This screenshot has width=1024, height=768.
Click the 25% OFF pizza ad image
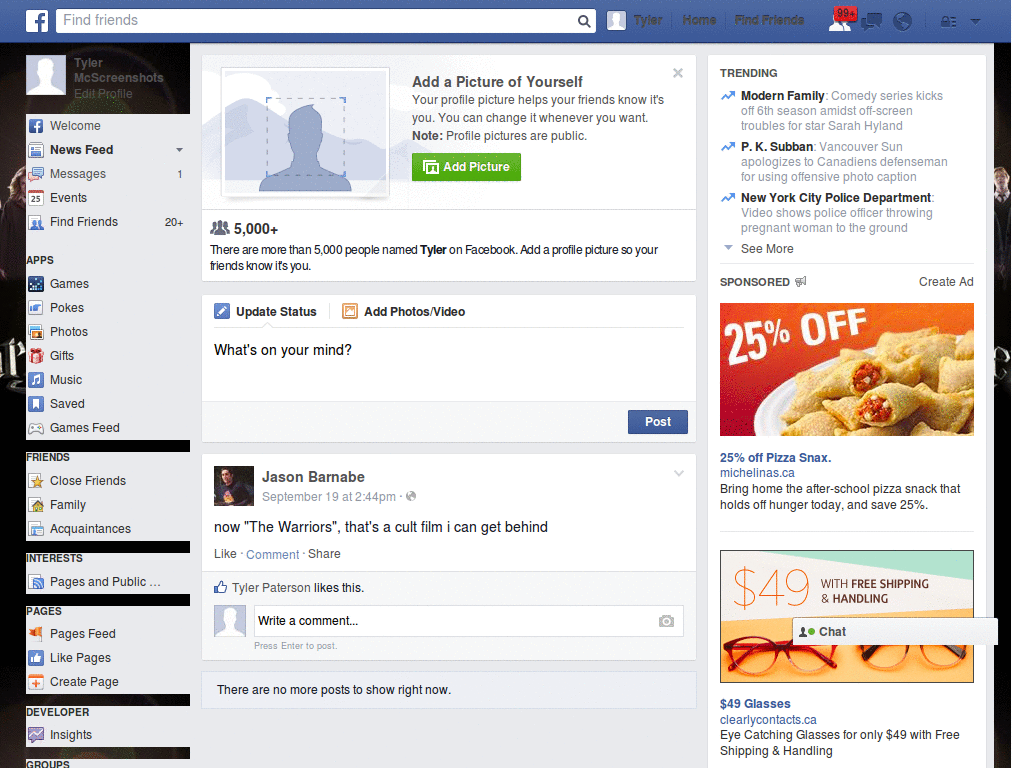click(846, 370)
